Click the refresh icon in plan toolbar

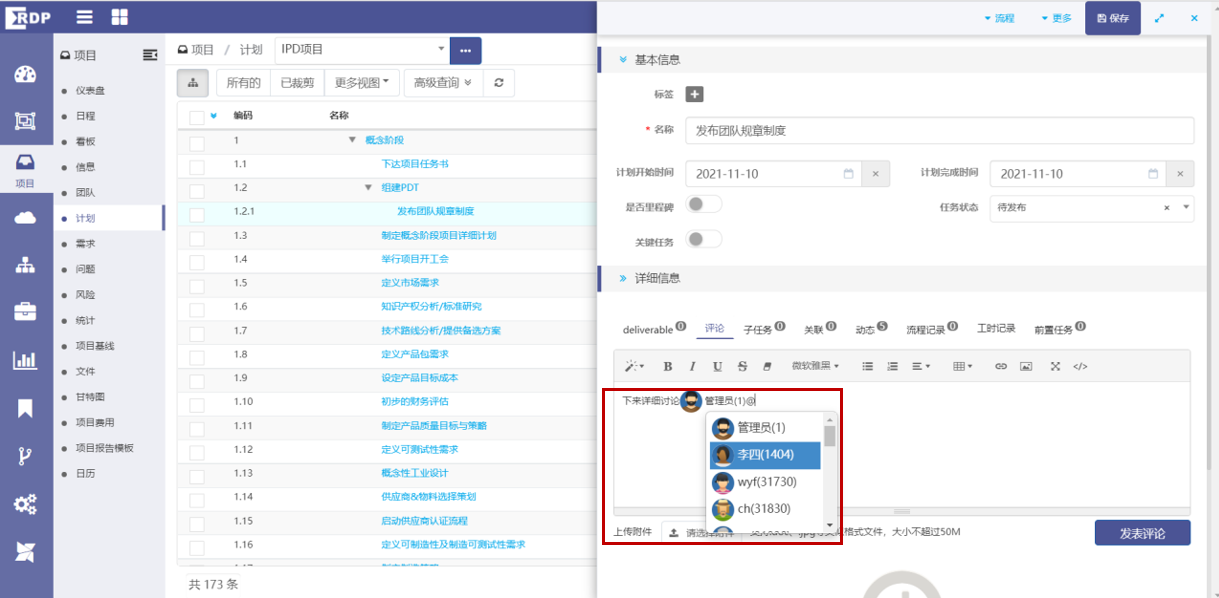pyautogui.click(x=498, y=83)
